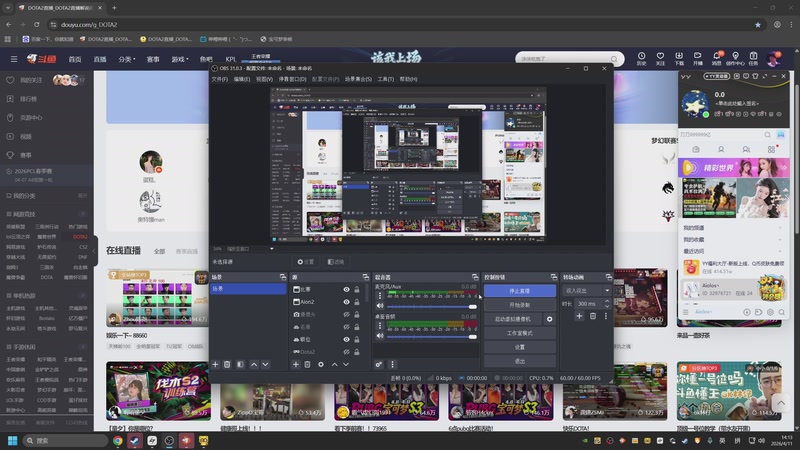Open source properties gear icon
800x450 pixels.
(320, 364)
